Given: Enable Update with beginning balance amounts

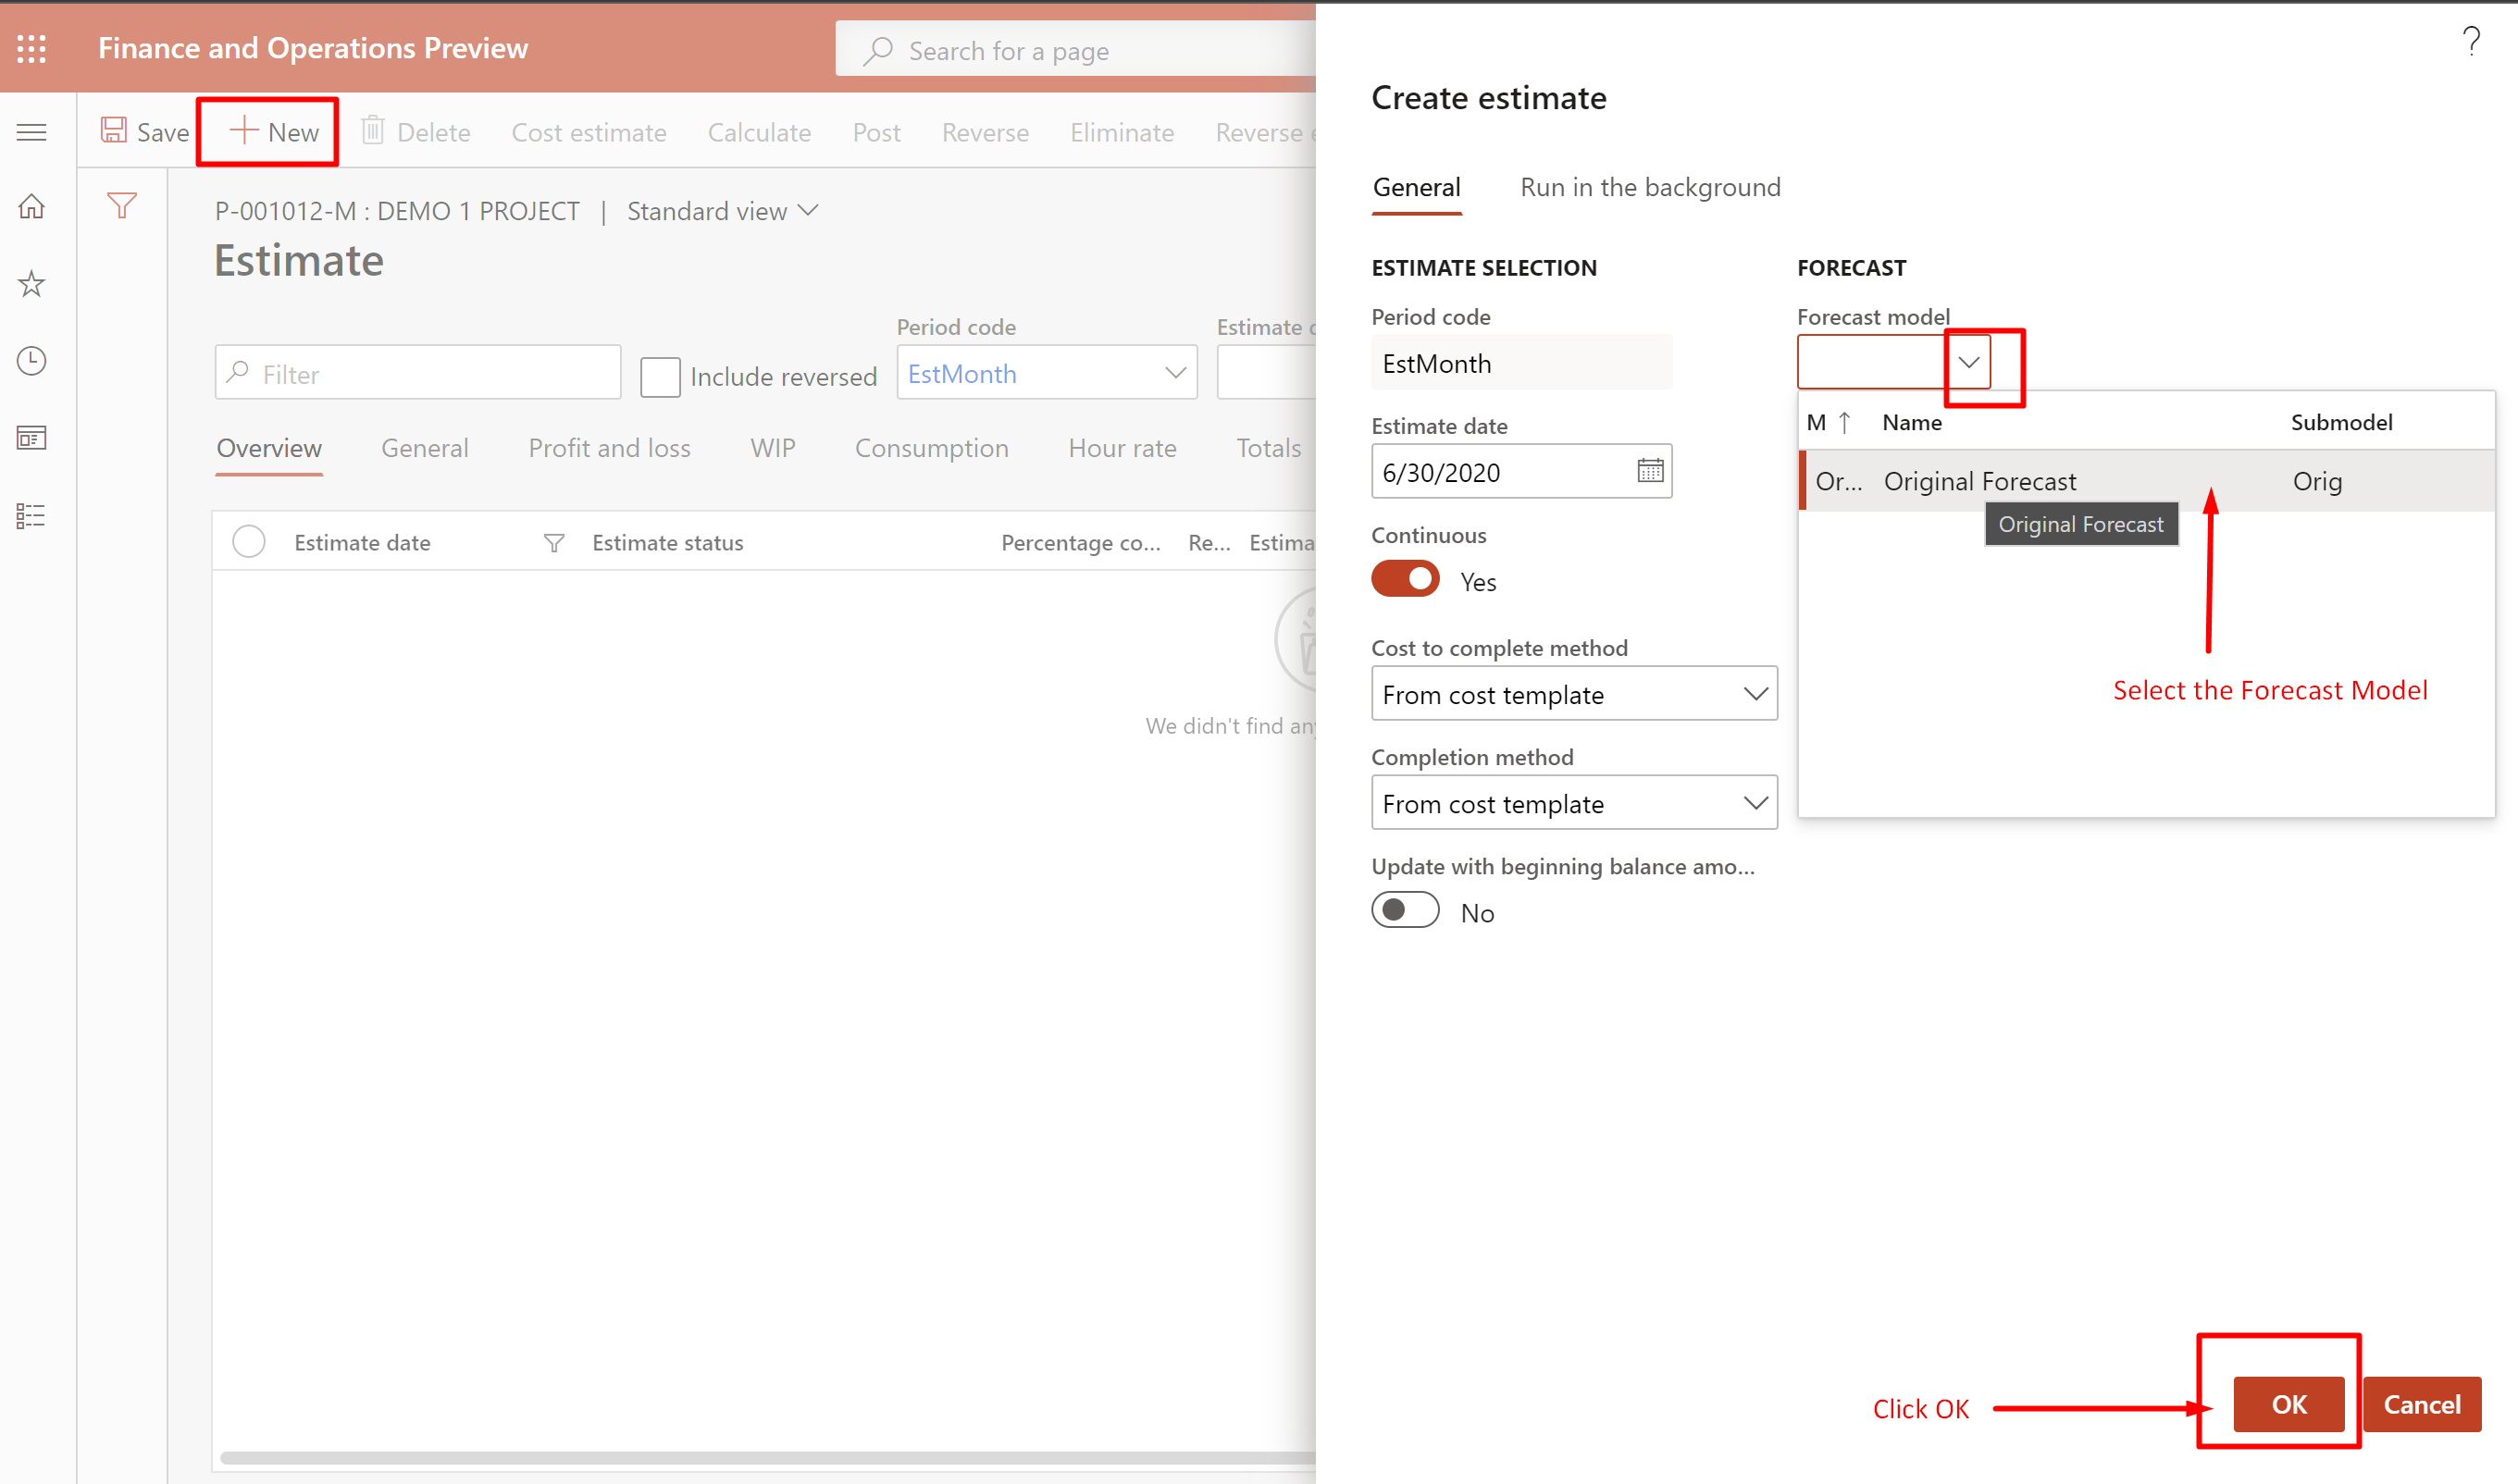Looking at the screenshot, I should pos(1405,909).
